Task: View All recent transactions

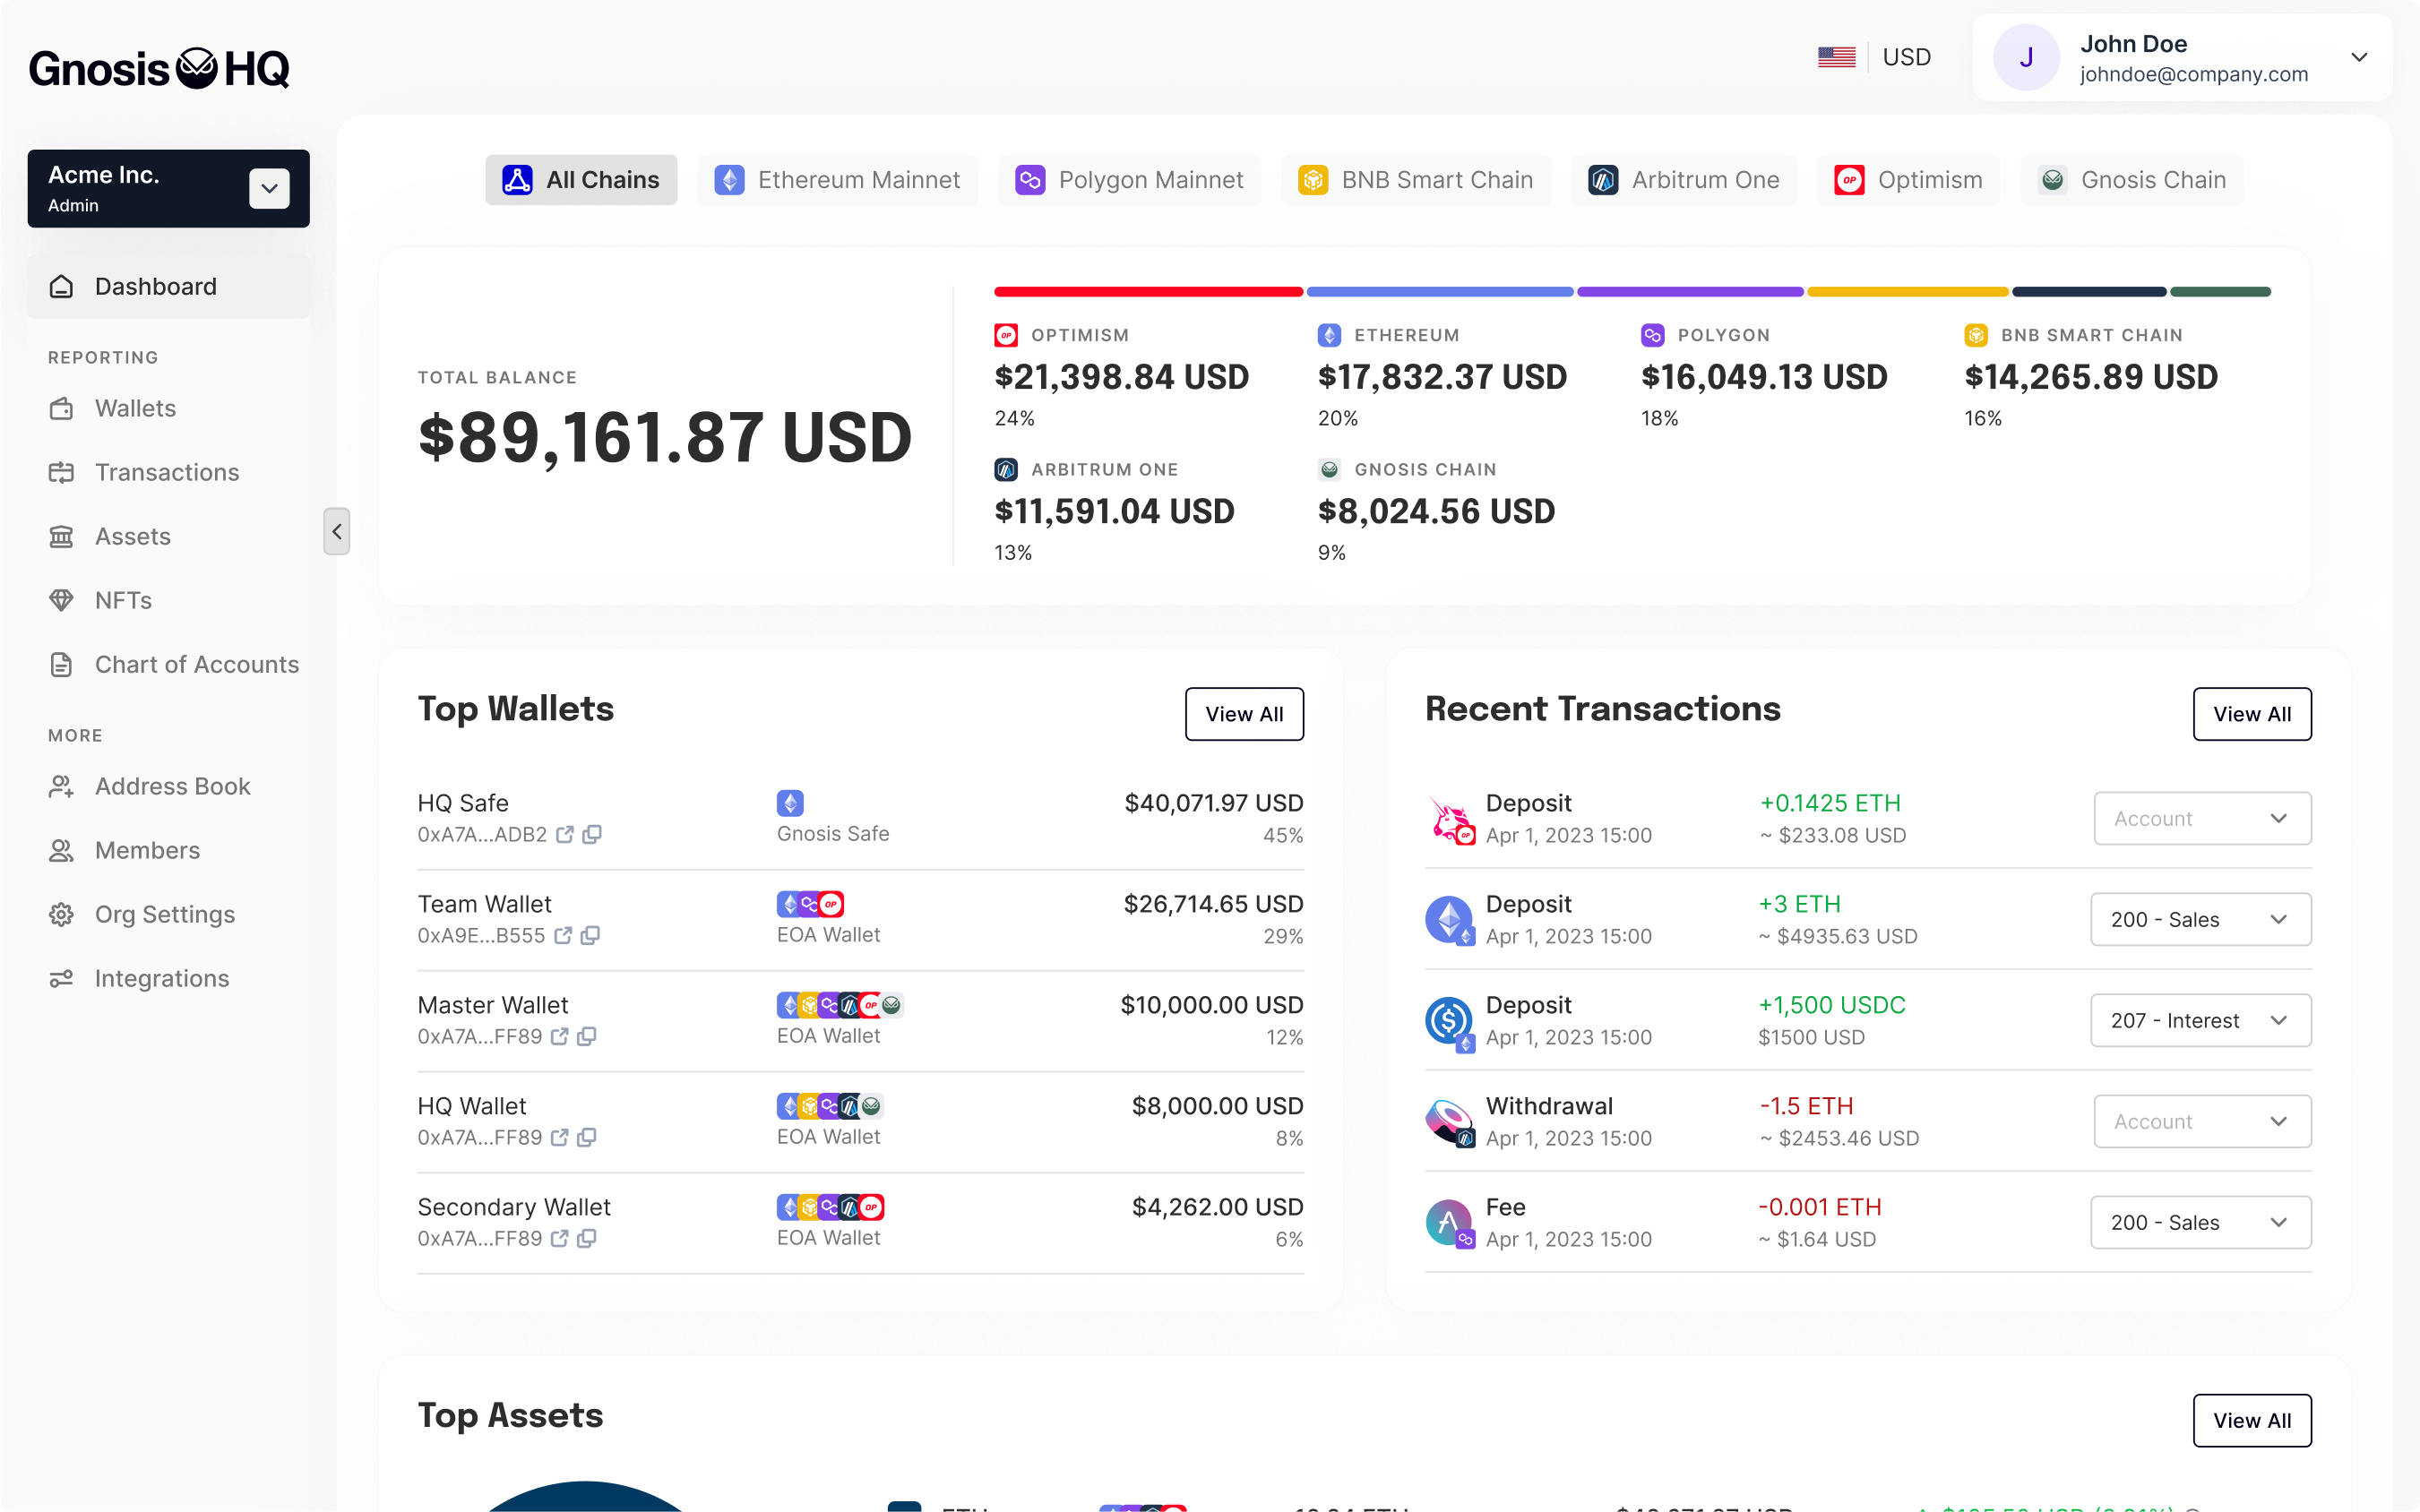Action: [2252, 714]
